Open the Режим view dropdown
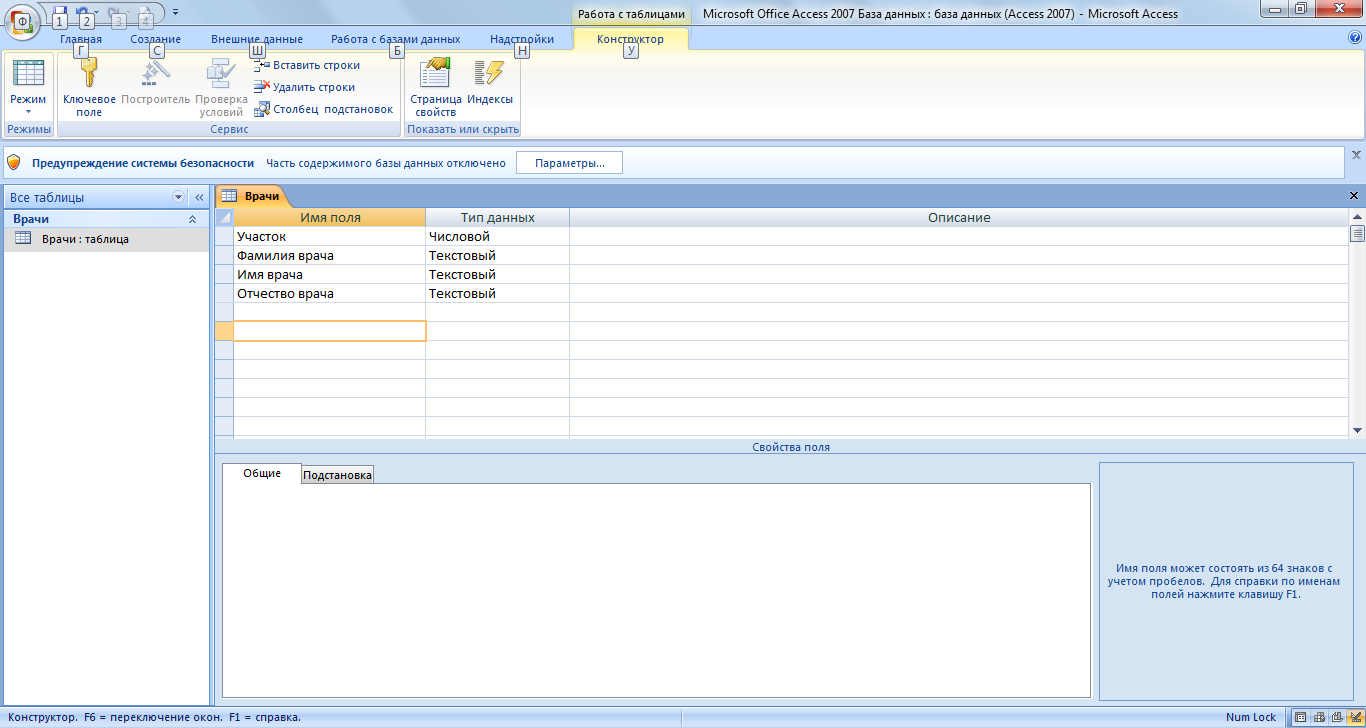 point(28,110)
